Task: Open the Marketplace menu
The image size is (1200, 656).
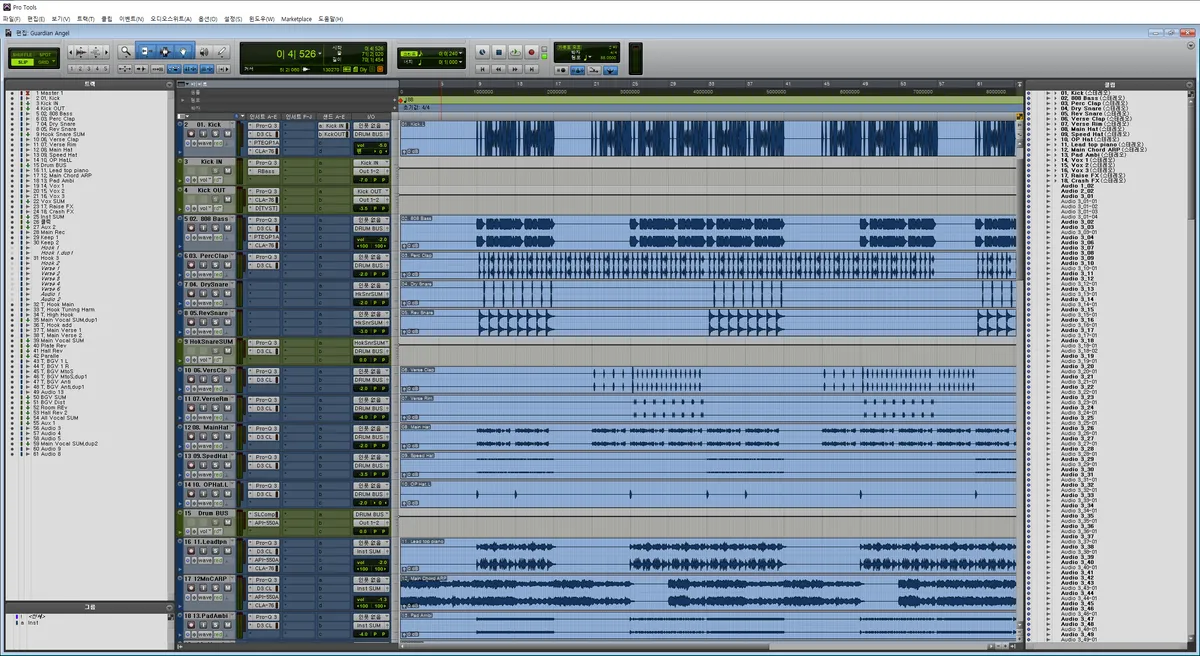Action: (297, 18)
